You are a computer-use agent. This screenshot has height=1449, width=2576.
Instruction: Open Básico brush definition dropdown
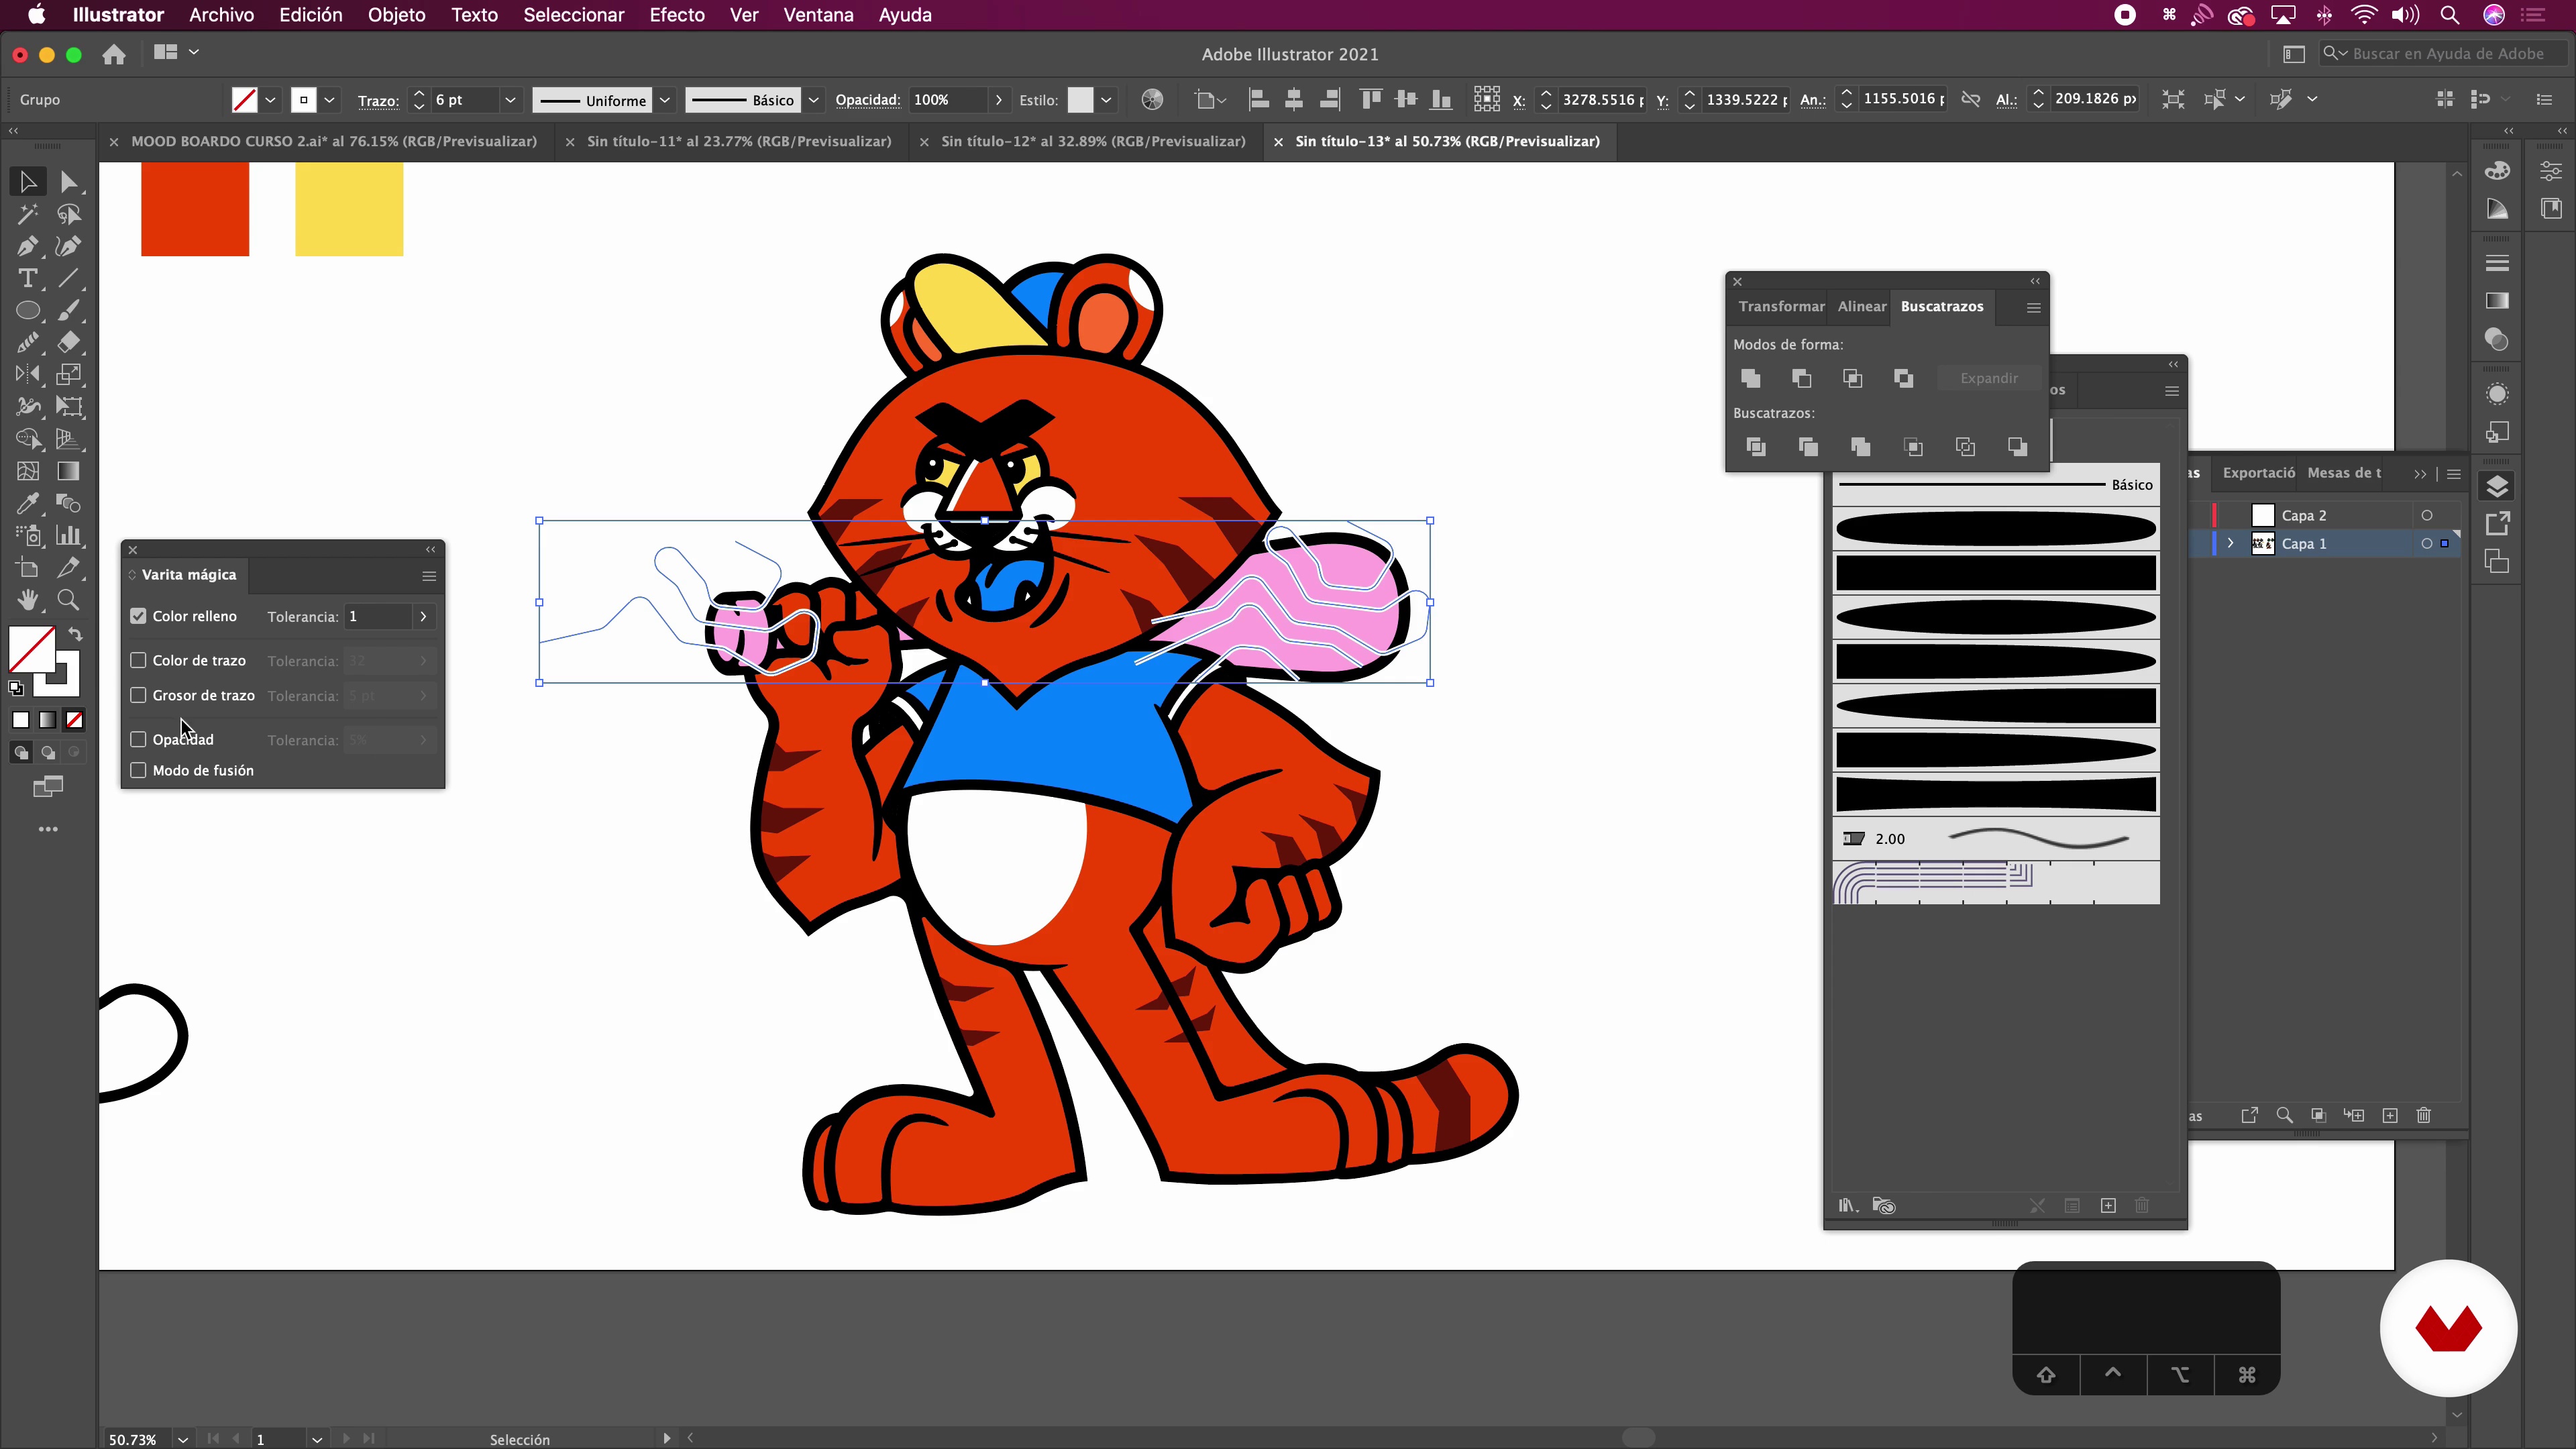click(x=814, y=100)
